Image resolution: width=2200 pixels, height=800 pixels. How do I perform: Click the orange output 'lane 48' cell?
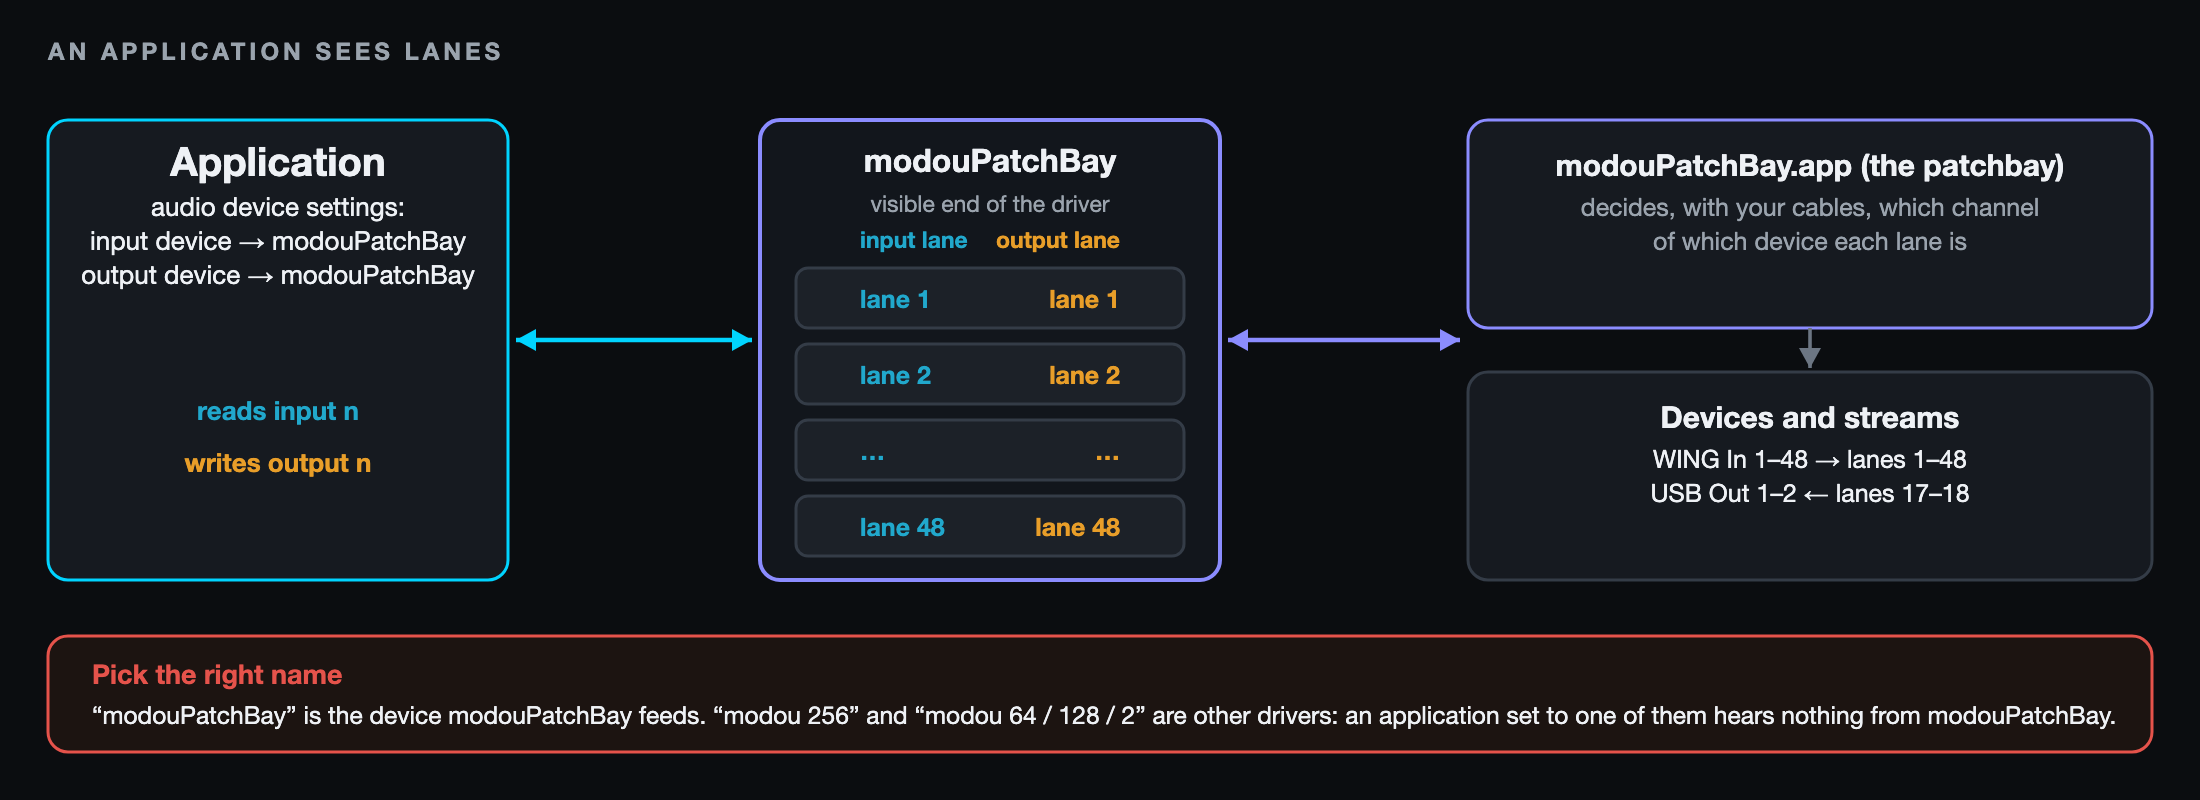pos(1078,527)
